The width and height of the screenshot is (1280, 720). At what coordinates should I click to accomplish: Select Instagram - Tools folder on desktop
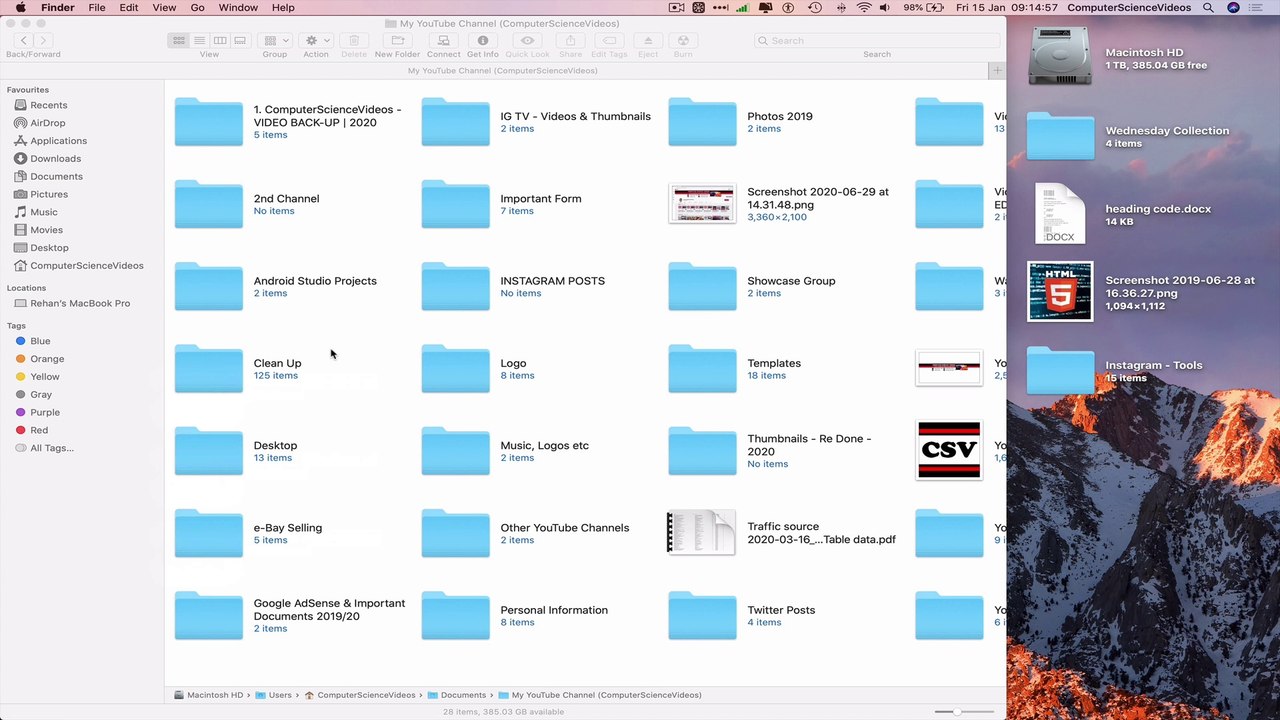(1060, 371)
